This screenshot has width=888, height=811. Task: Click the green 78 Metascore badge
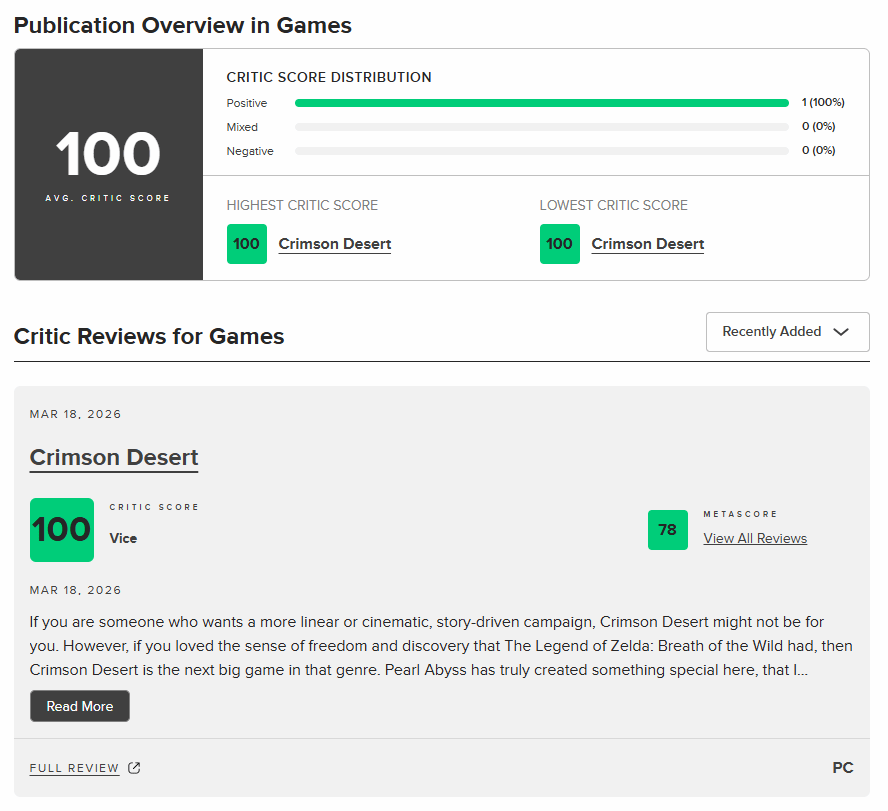[x=667, y=530]
